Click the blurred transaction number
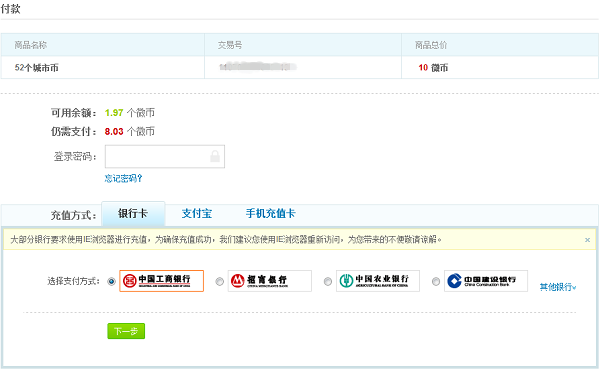 258,67
